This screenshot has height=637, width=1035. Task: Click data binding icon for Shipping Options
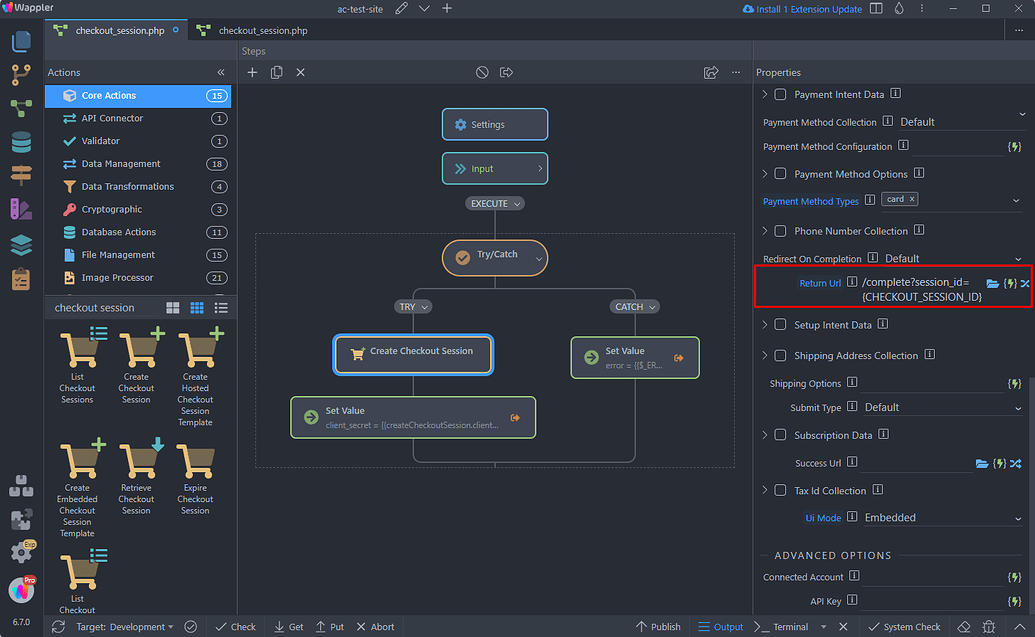tap(1014, 384)
